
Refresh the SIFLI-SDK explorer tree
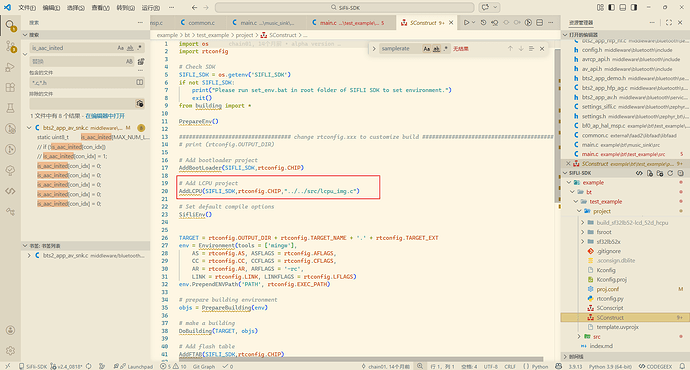(670, 173)
